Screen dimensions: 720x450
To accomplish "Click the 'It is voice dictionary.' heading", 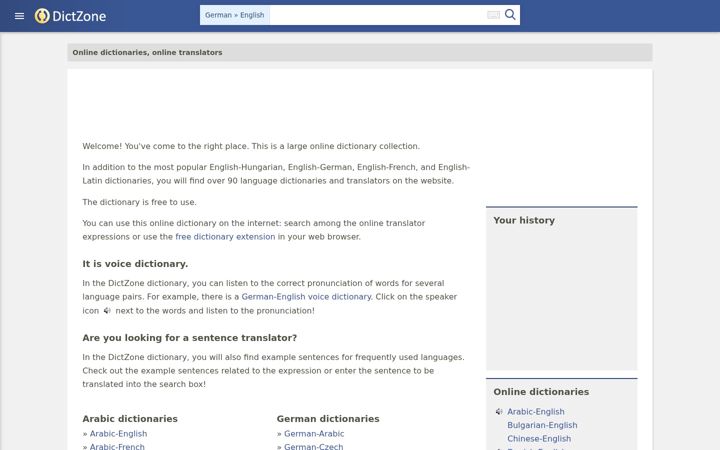I will tap(135, 264).
